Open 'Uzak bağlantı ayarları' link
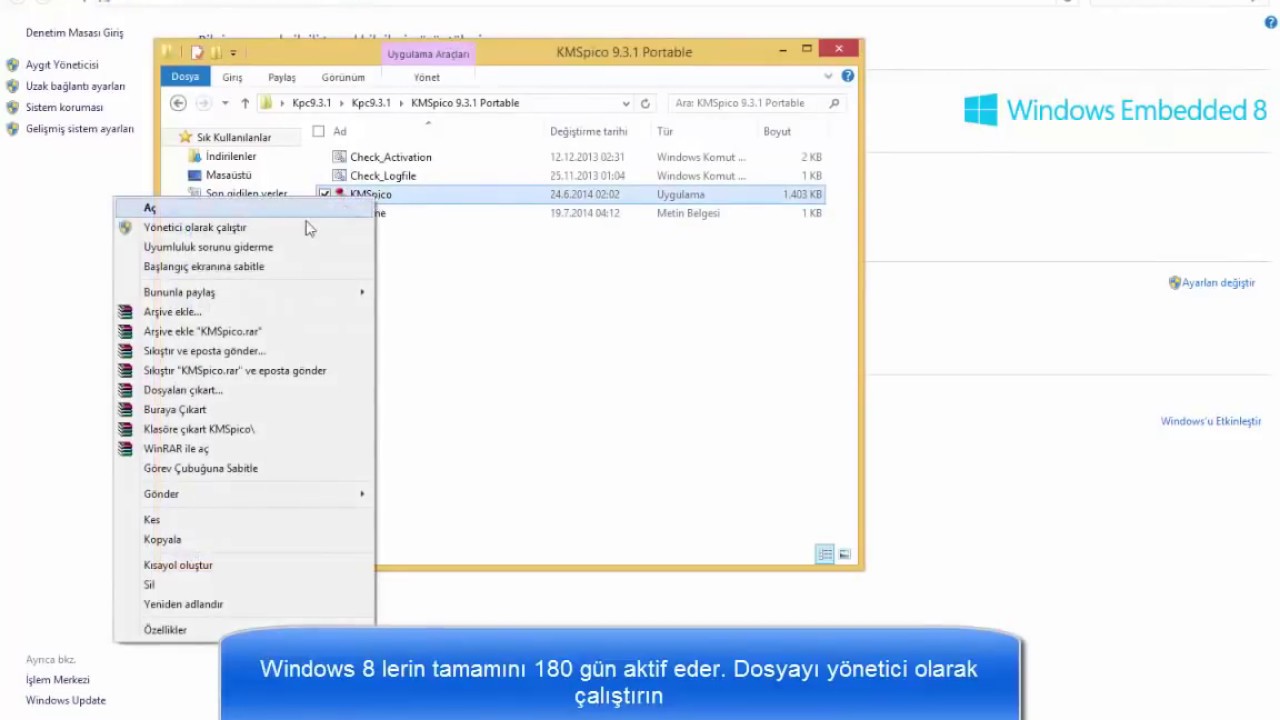Screen dimensions: 1280x720 tap(75, 86)
